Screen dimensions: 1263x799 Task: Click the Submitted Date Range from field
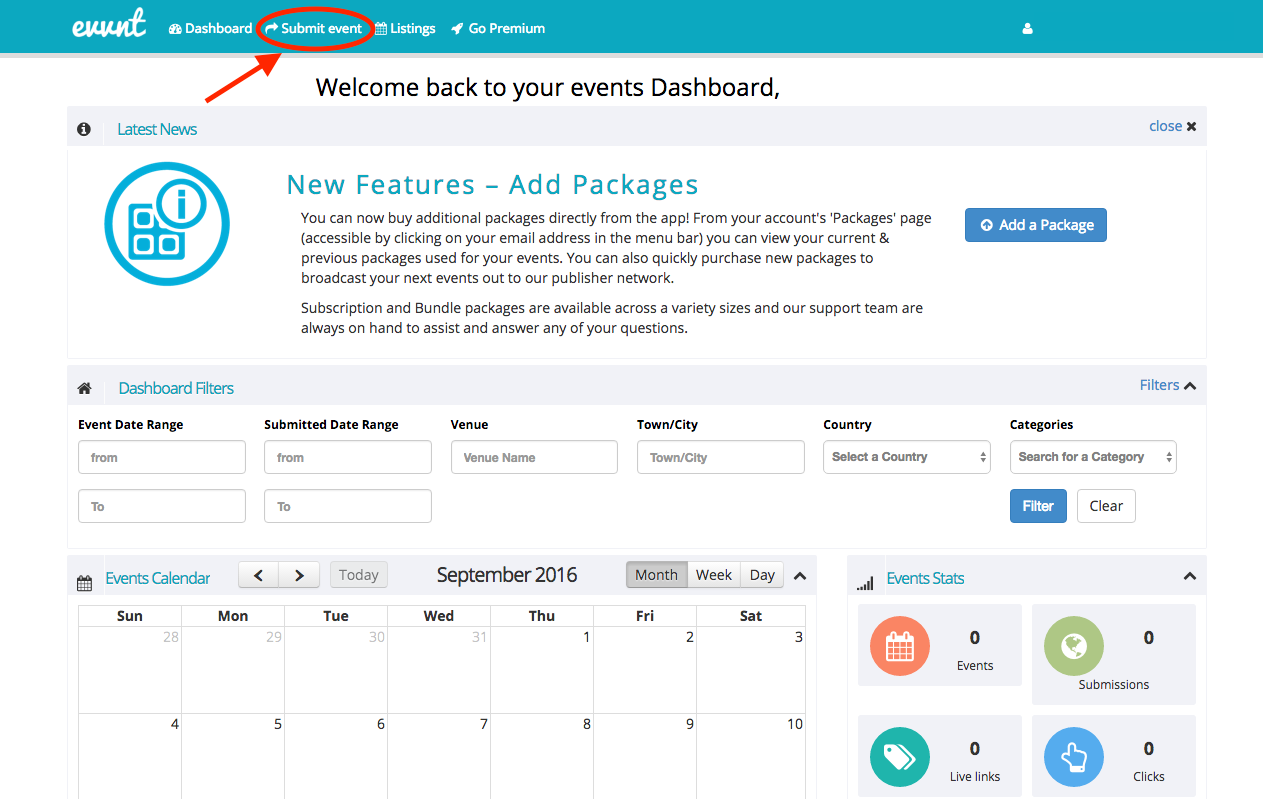click(348, 457)
